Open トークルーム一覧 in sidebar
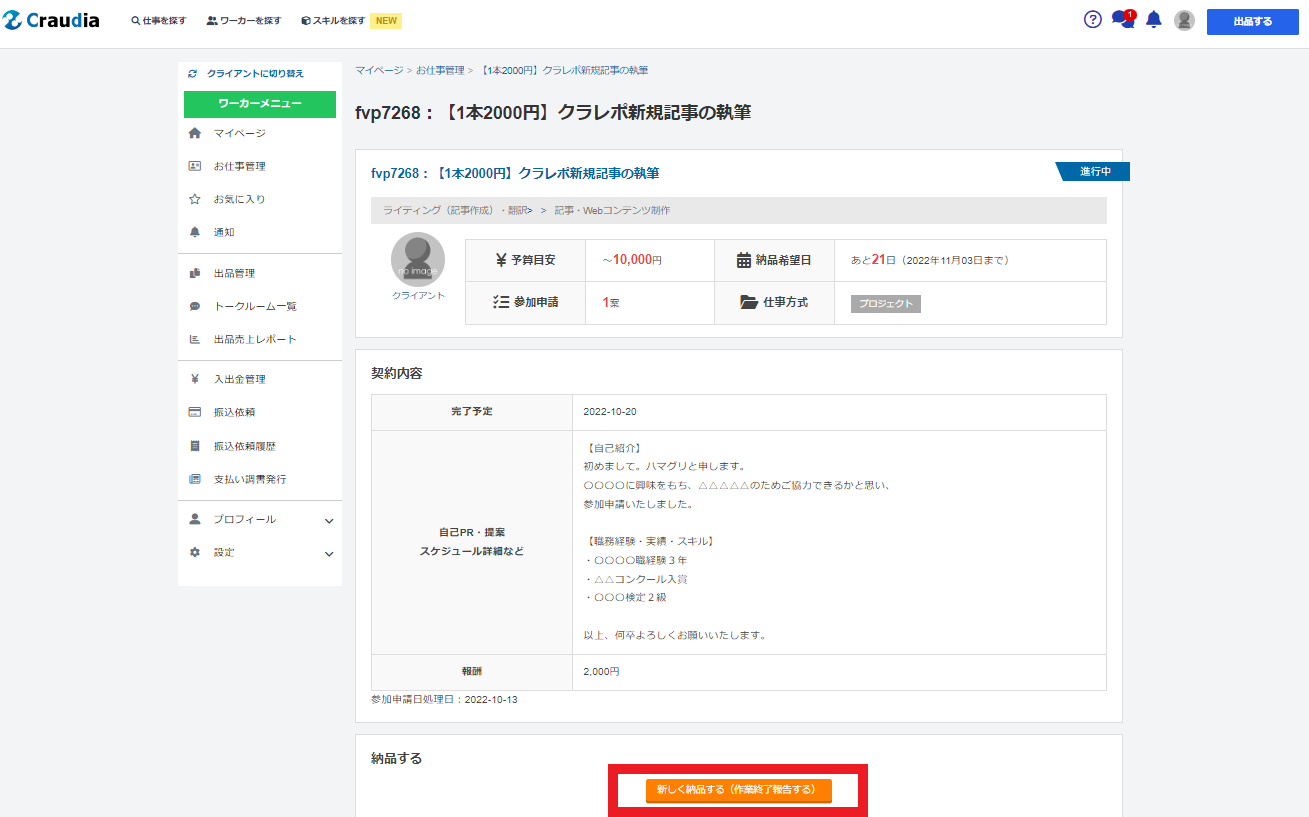 [255, 307]
